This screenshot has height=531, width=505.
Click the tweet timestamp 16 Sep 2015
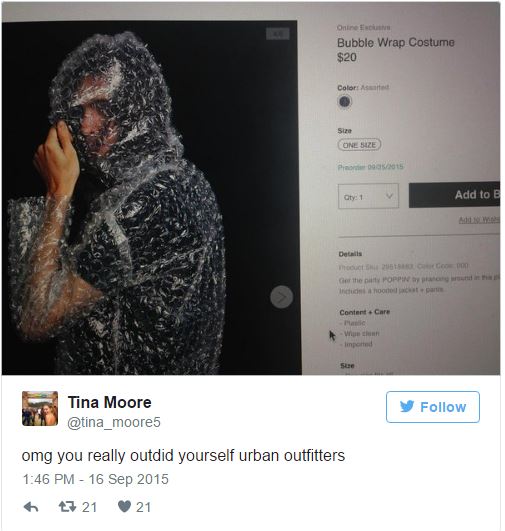pyautogui.click(x=95, y=479)
